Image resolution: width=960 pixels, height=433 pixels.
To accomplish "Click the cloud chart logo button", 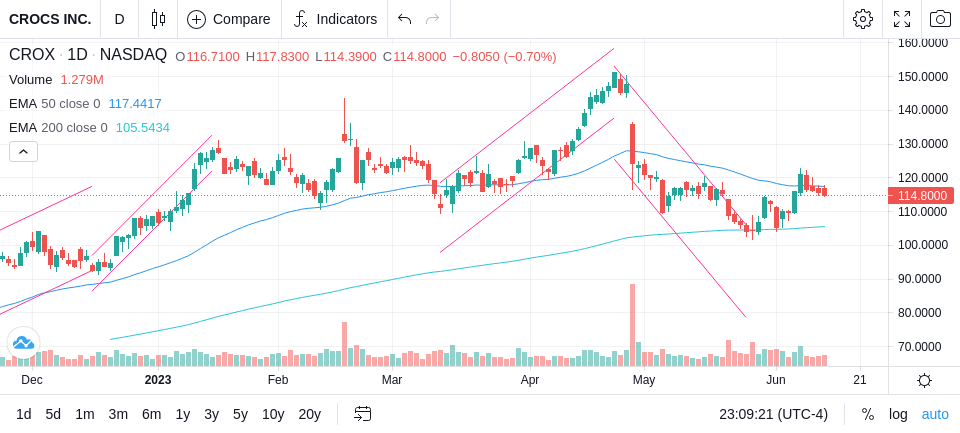I will coord(23,343).
